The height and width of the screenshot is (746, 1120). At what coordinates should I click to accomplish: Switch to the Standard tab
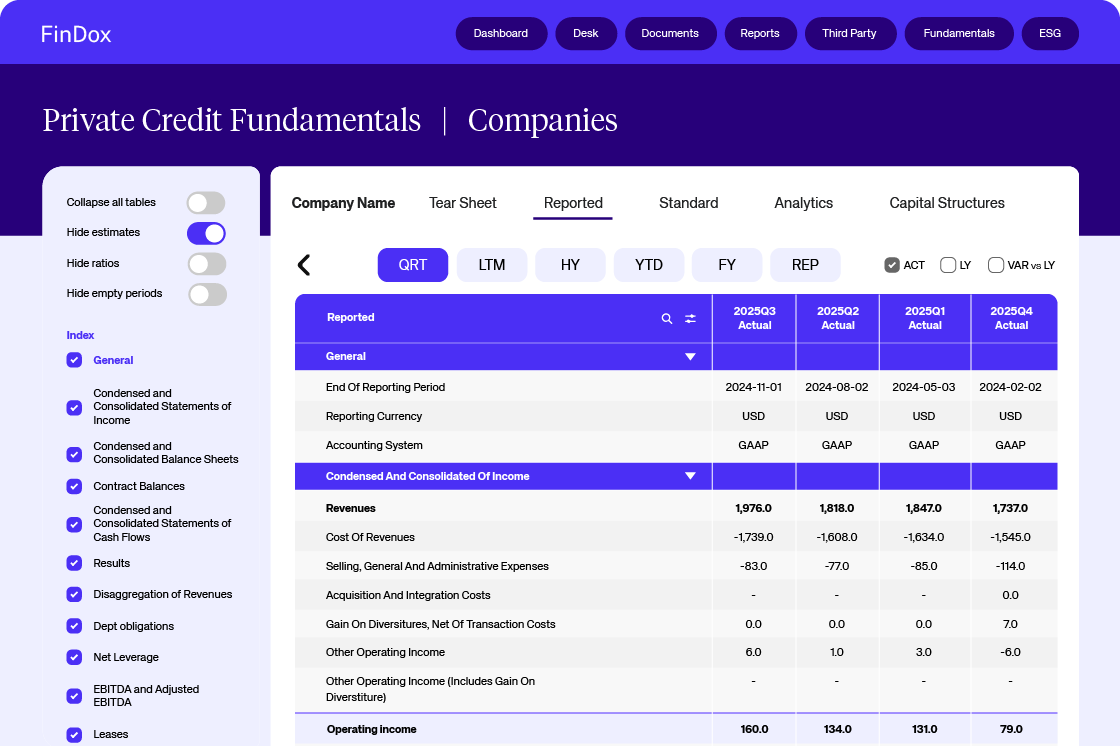click(688, 203)
